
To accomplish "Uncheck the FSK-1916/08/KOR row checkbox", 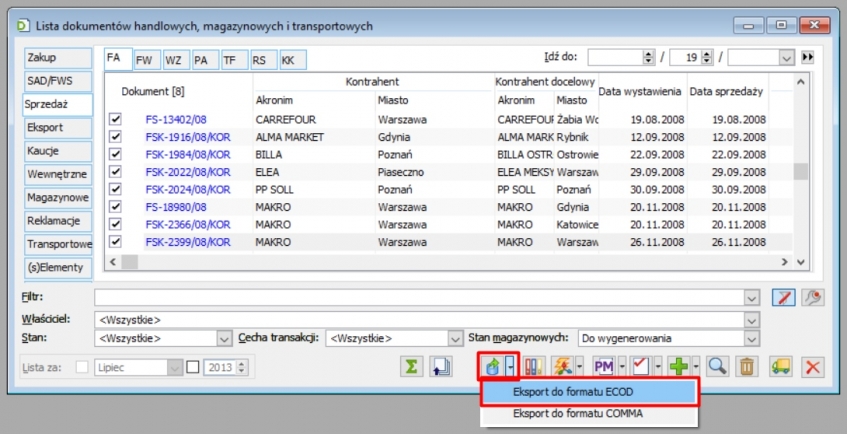I will (115, 137).
